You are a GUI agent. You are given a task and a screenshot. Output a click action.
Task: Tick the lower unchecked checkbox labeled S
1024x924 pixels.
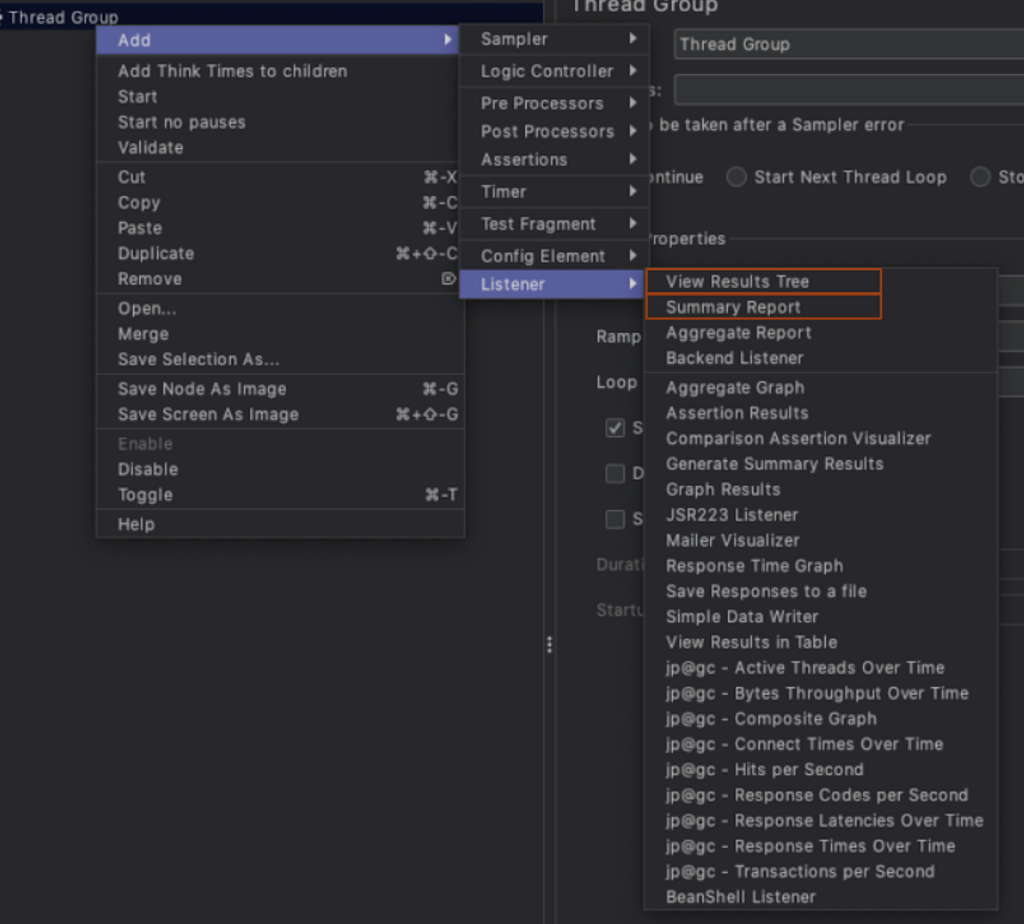coord(615,519)
